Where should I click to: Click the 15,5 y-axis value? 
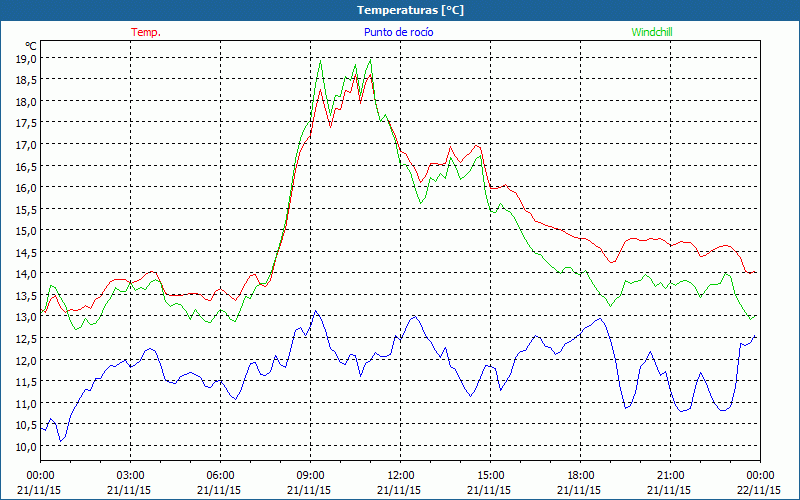pos(28,209)
